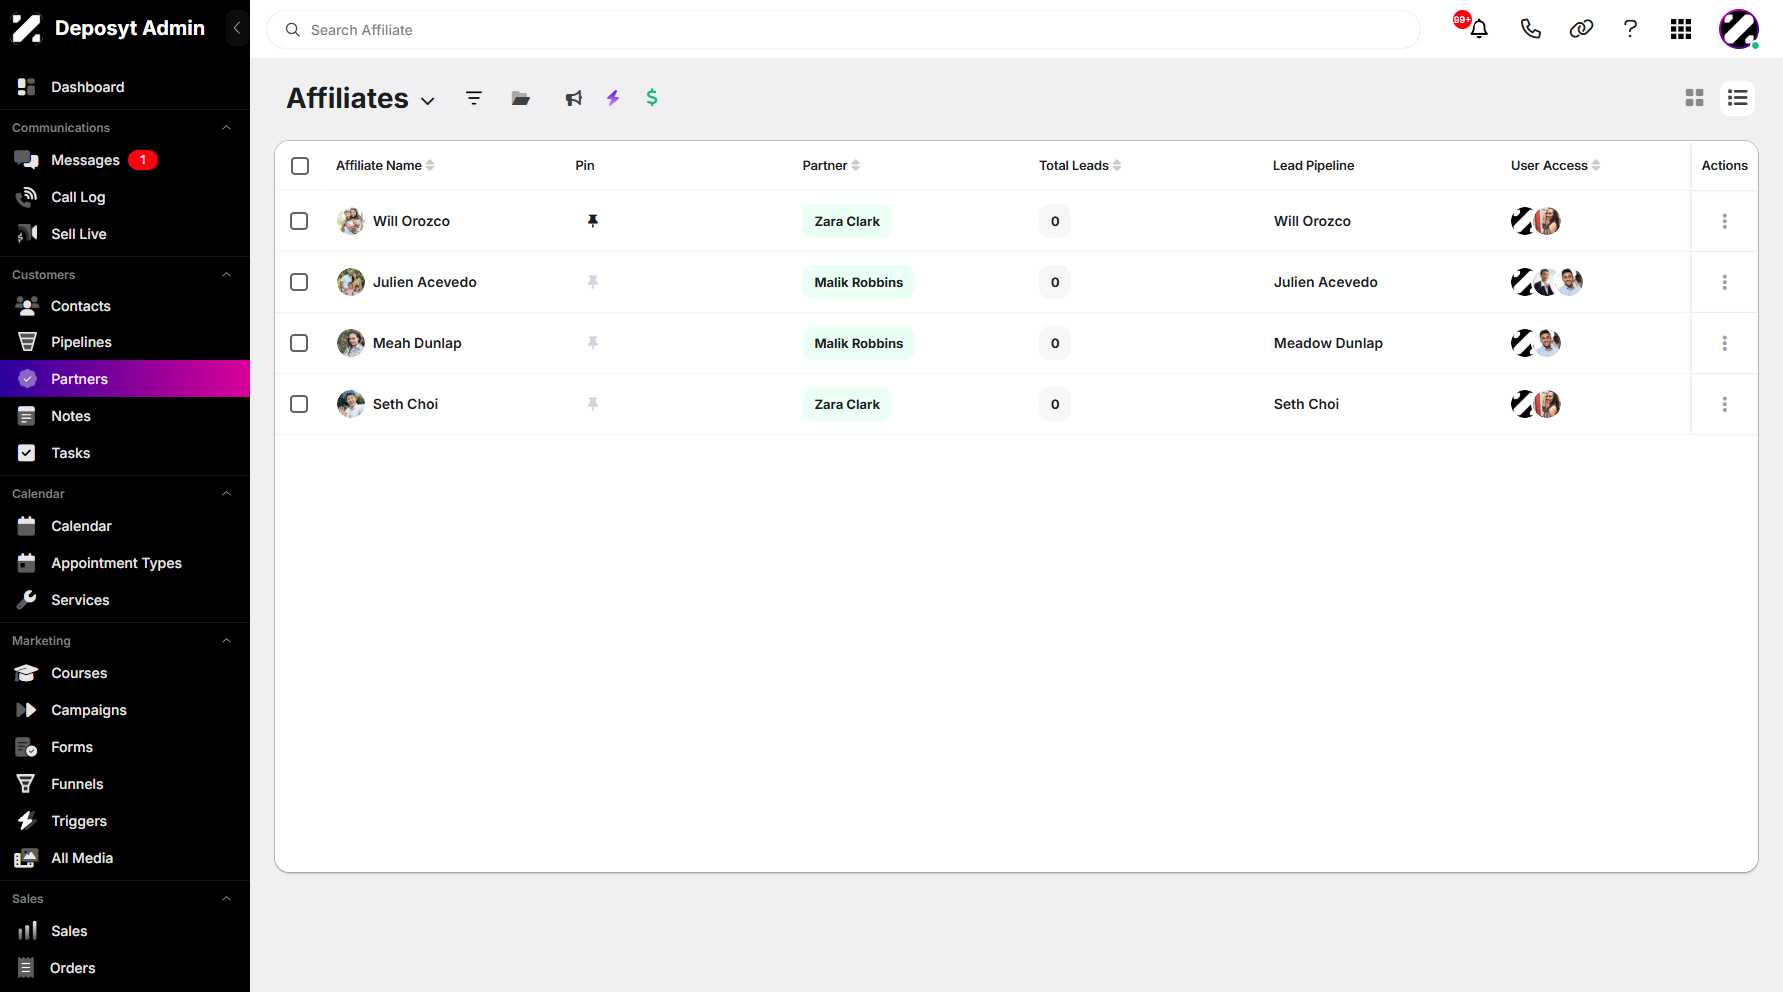Open the link chain icon in header
Image resolution: width=1783 pixels, height=992 pixels.
point(1581,29)
